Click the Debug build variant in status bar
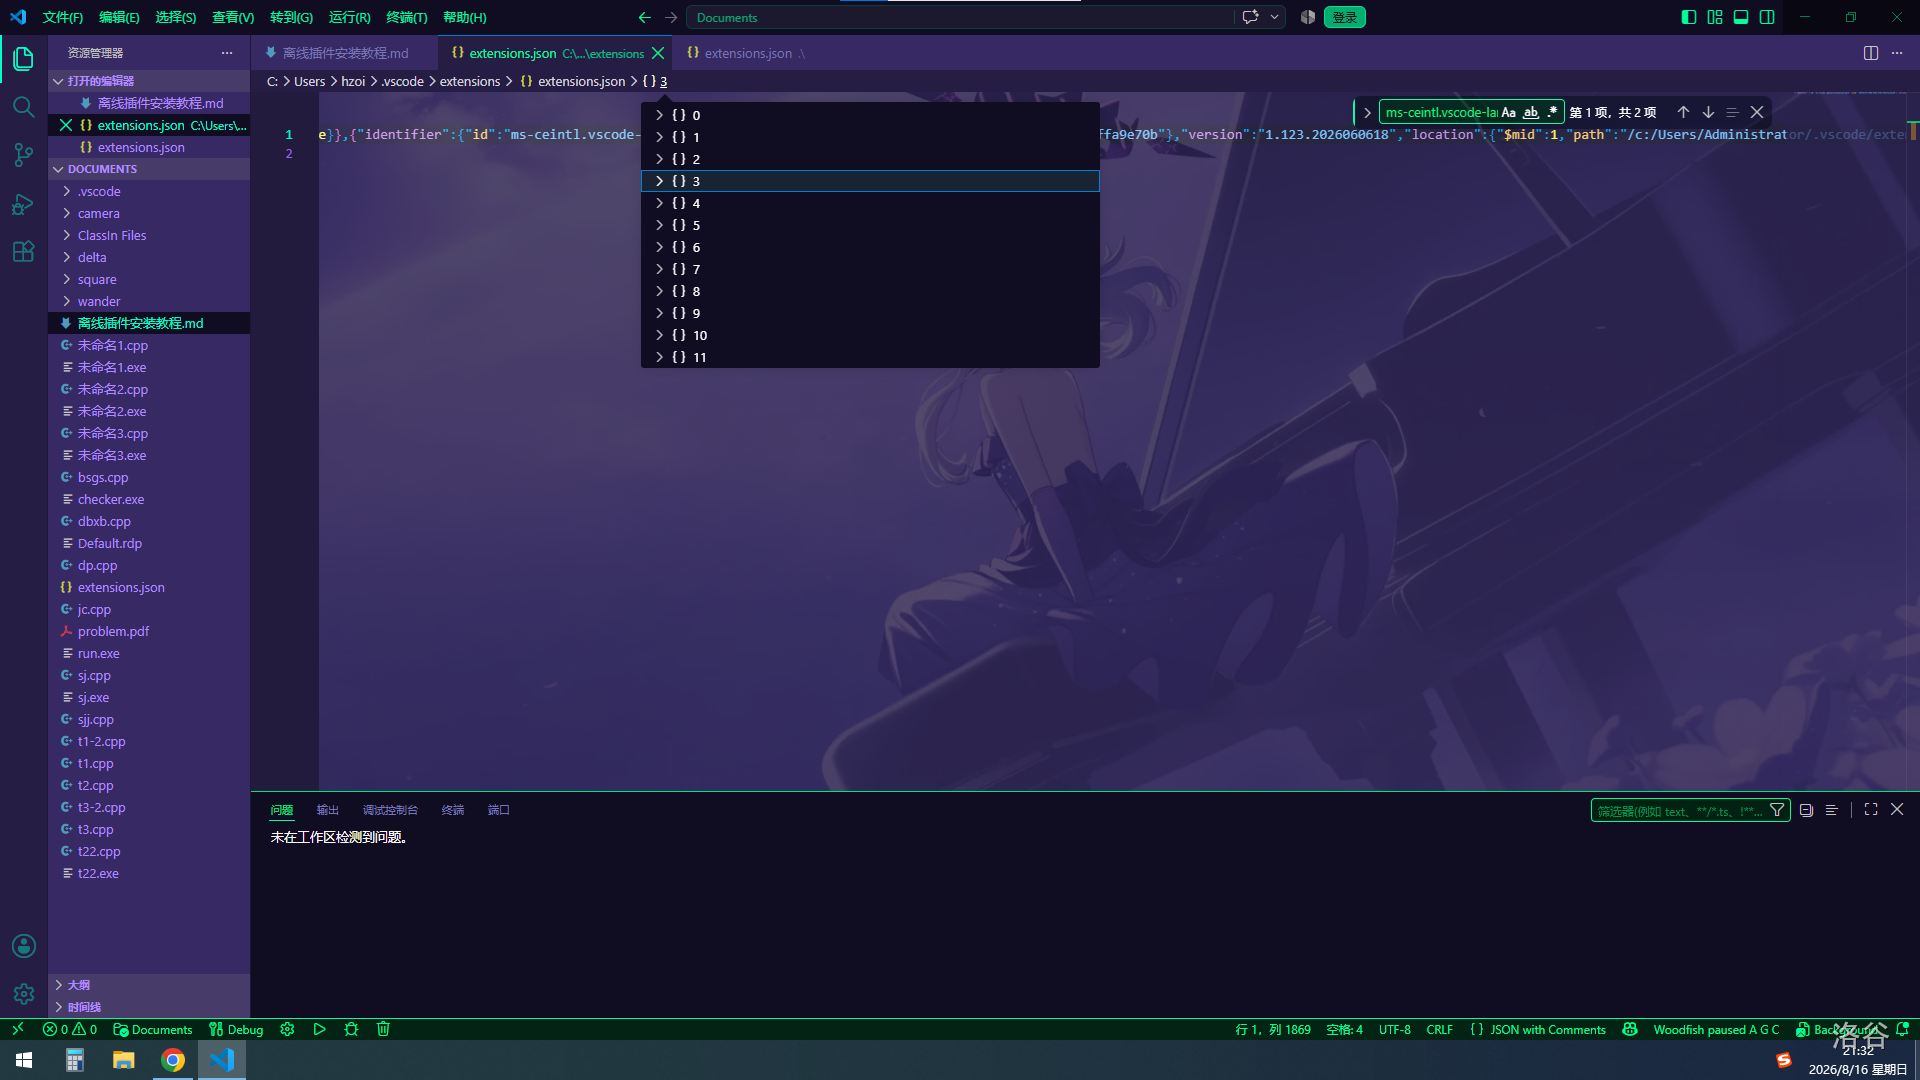 click(236, 1029)
